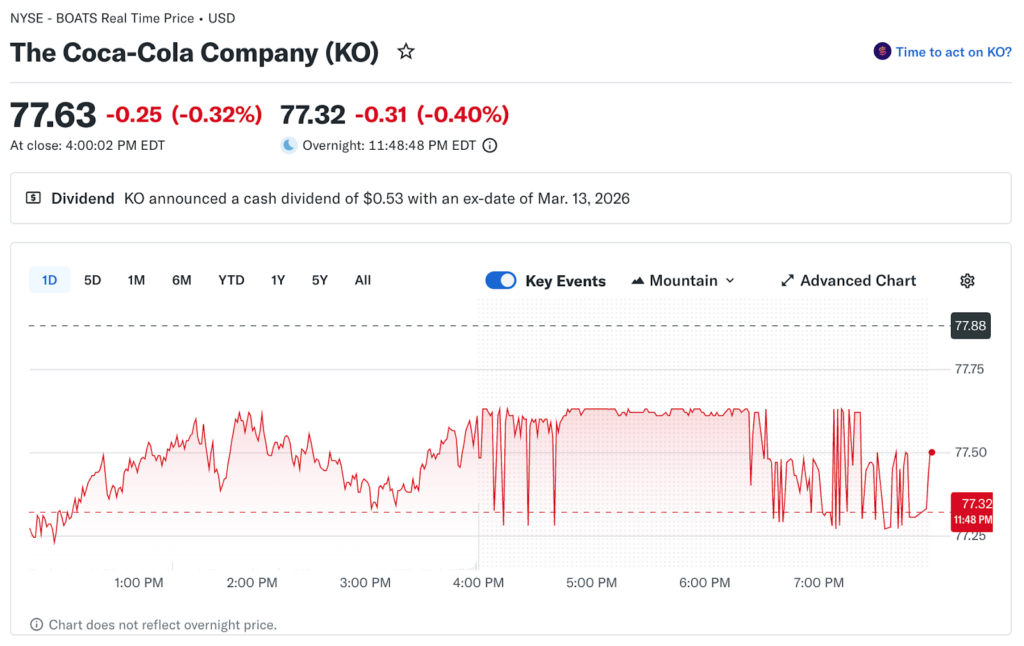Click the 77.88 previous close label
The height and width of the screenshot is (646, 1024).
tap(970, 326)
